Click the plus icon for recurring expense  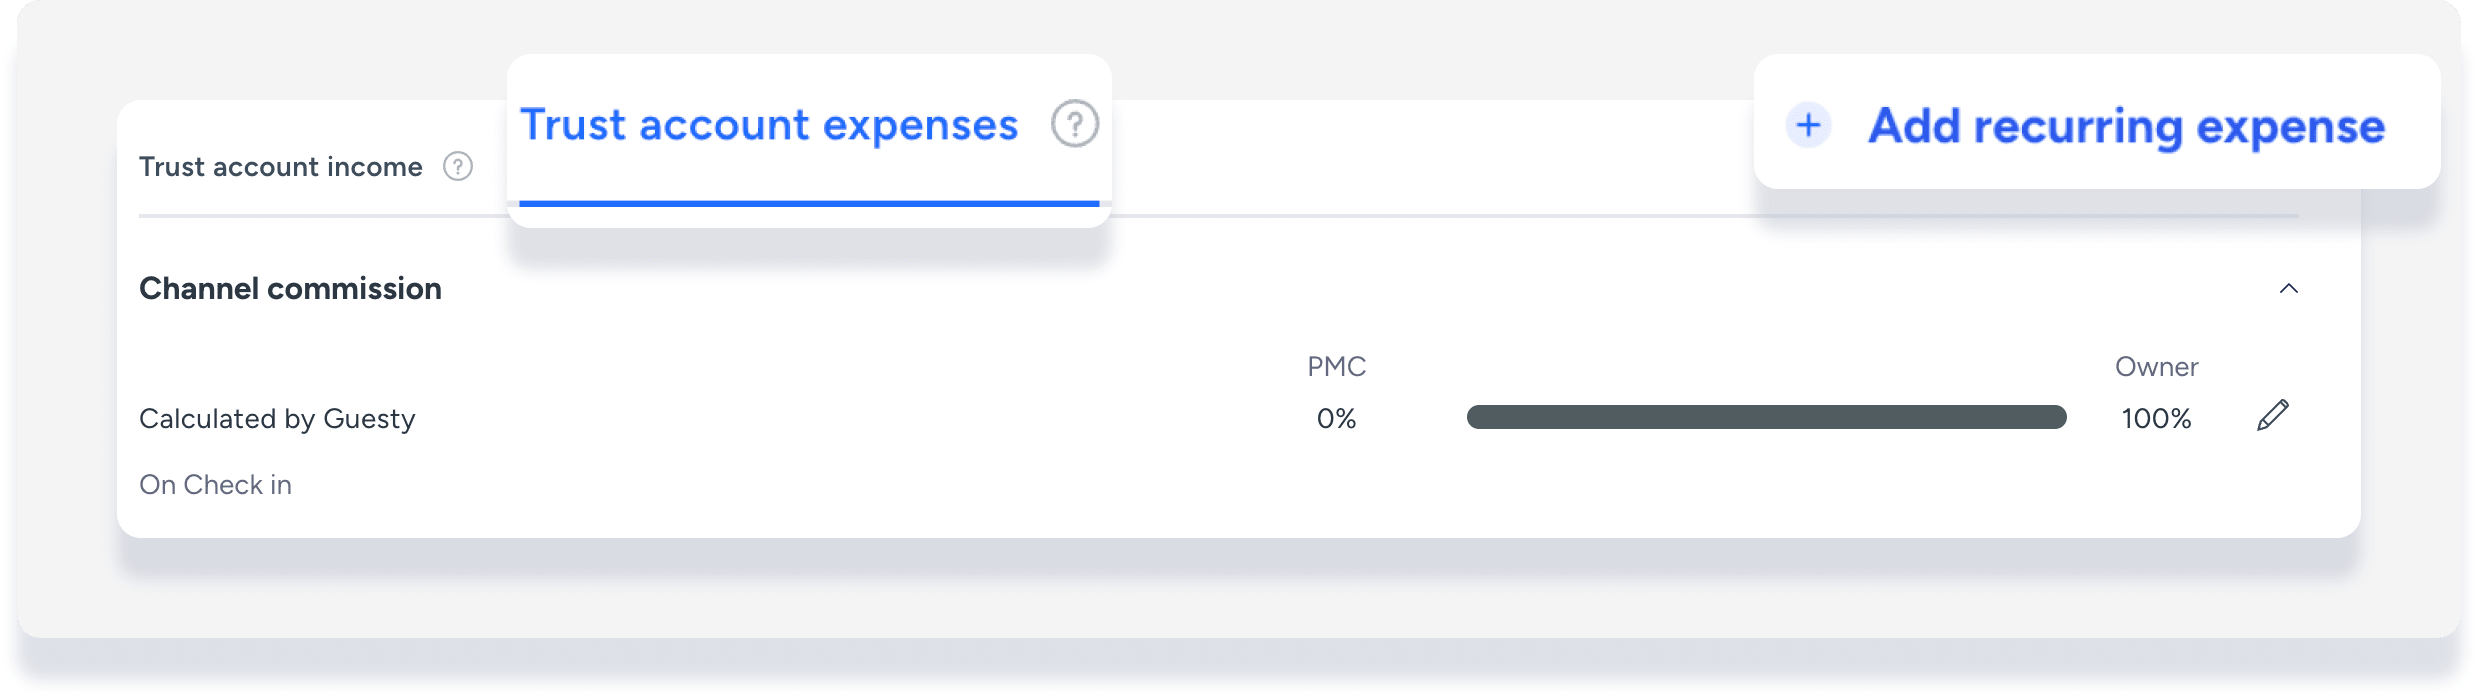1808,126
